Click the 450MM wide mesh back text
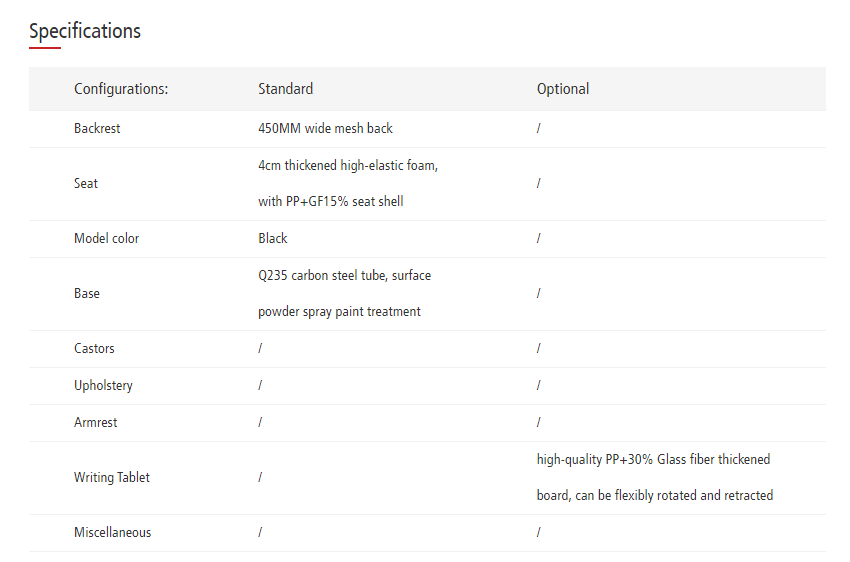This screenshot has height=562, width=850. 325,129
